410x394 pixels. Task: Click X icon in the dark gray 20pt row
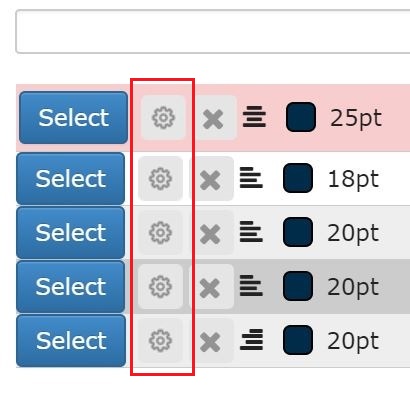click(210, 288)
